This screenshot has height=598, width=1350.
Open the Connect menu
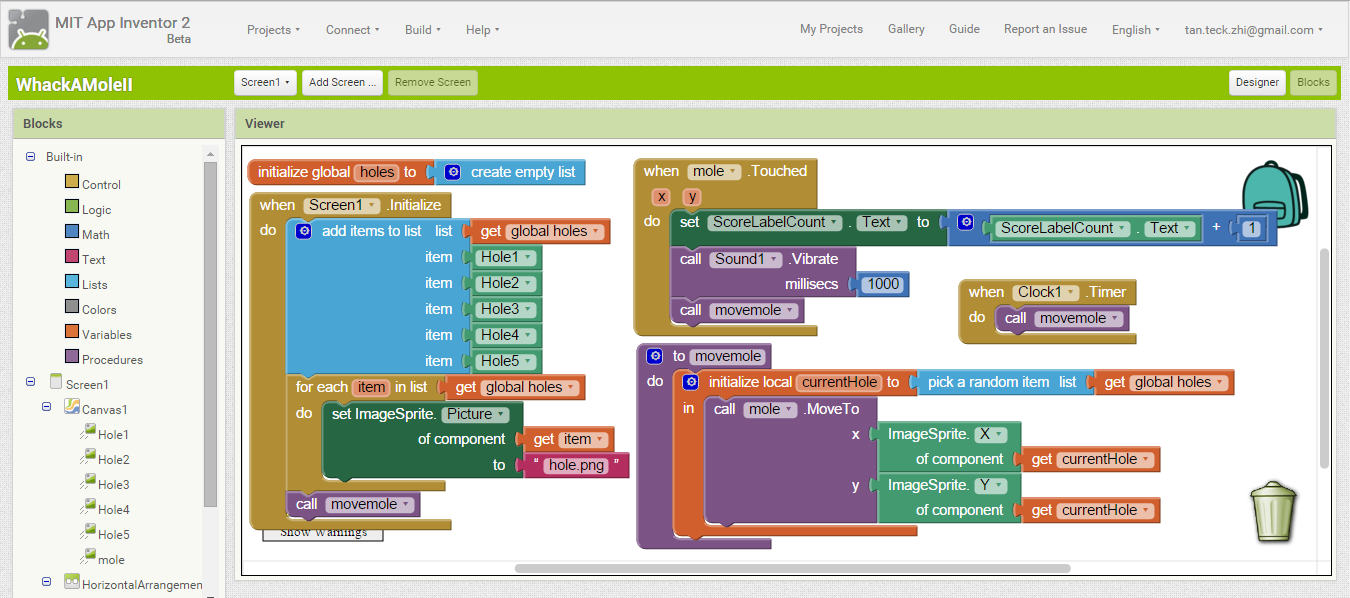coord(352,30)
